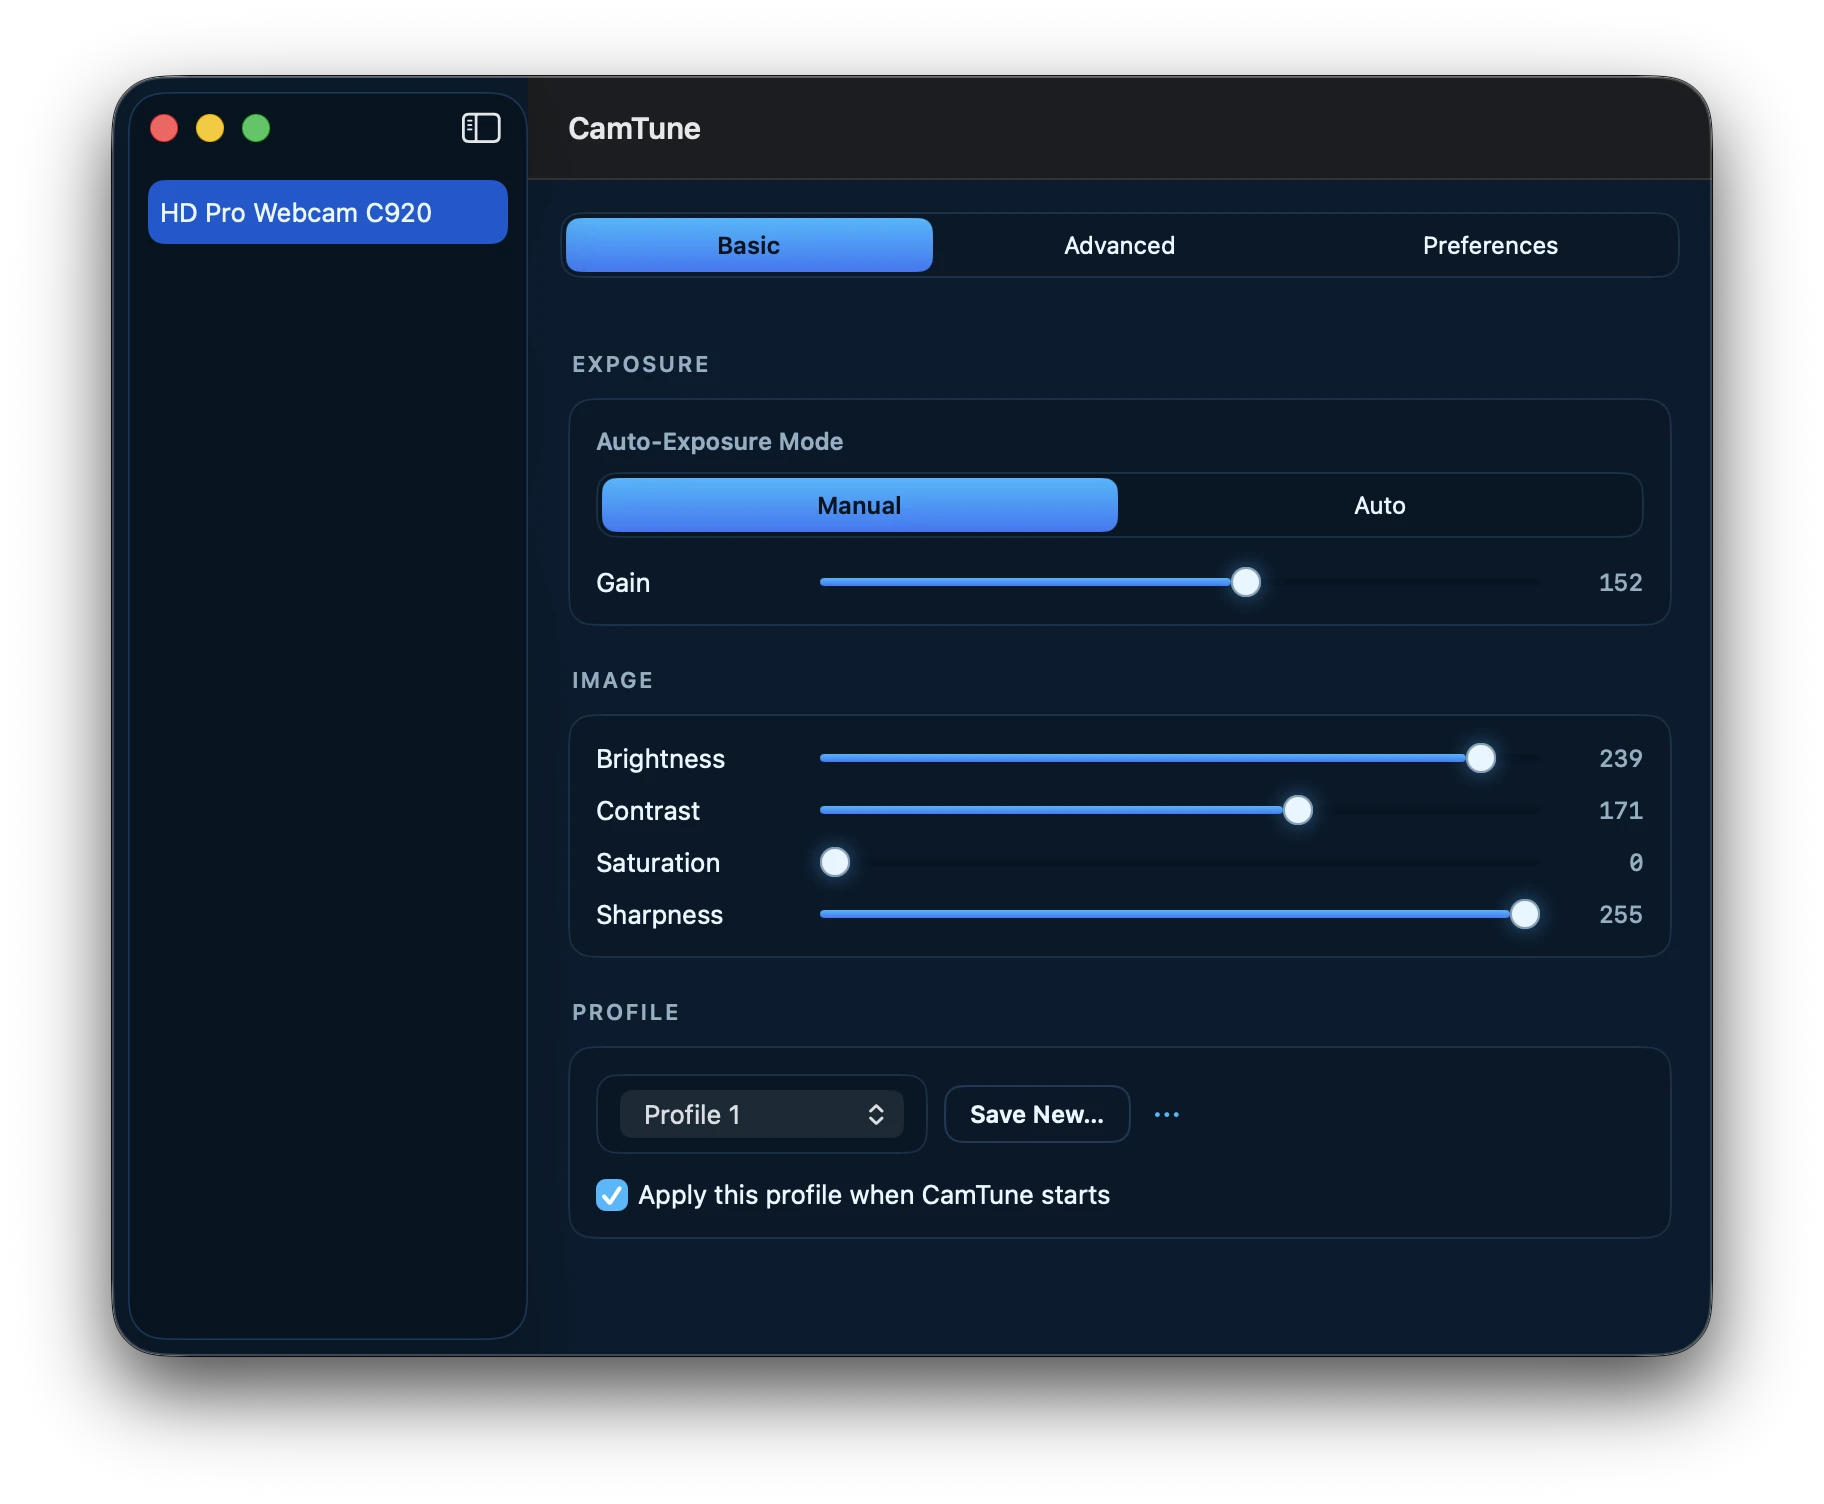Open the Profile 1 dropdown
1824x1504 pixels.
[762, 1114]
